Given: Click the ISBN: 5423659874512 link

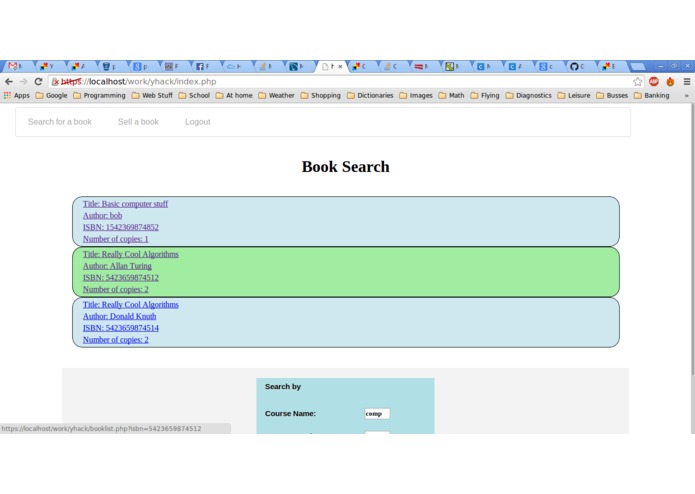Looking at the screenshot, I should click(x=121, y=277).
